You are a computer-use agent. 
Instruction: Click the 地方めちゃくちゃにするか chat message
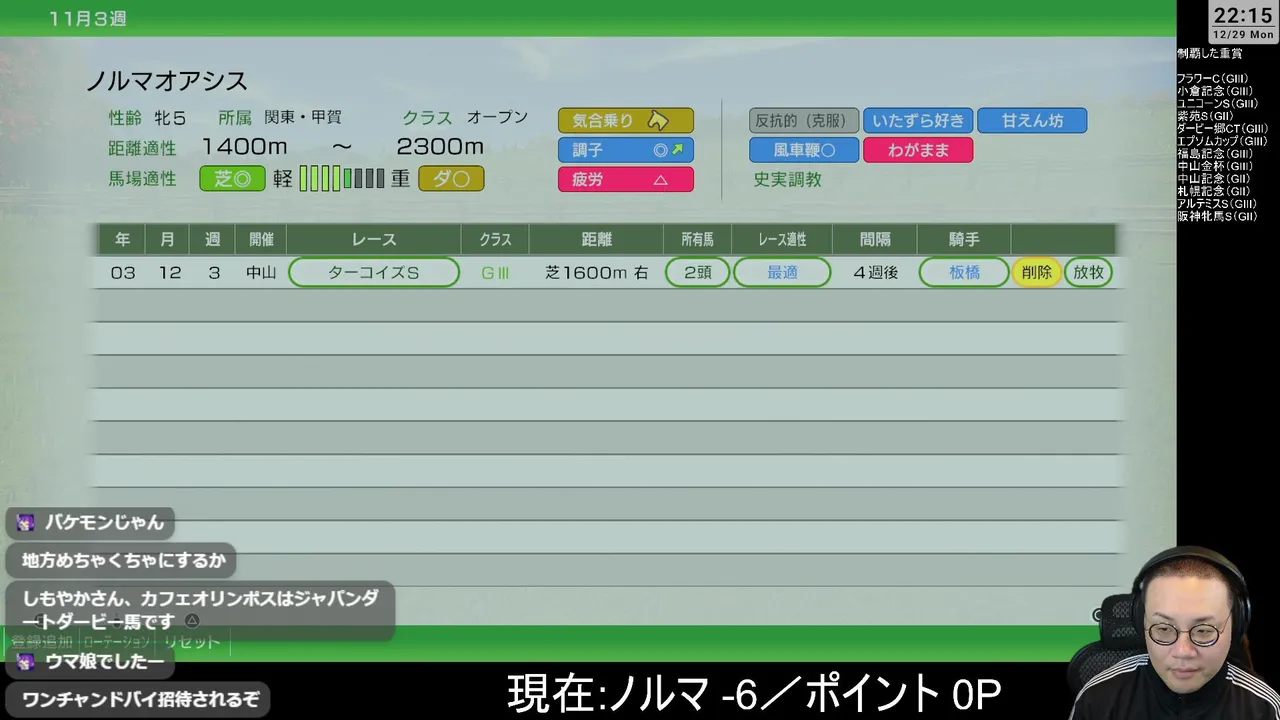point(123,561)
